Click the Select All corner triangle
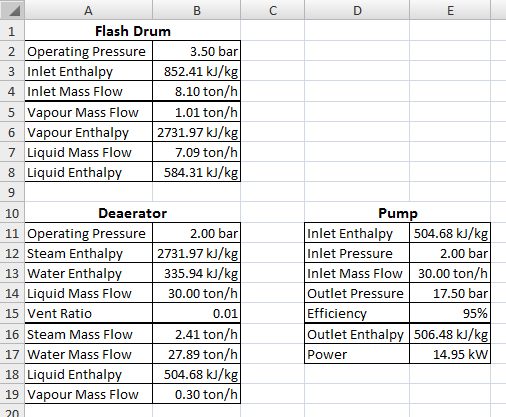The height and width of the screenshot is (417, 506). click(x=12, y=10)
